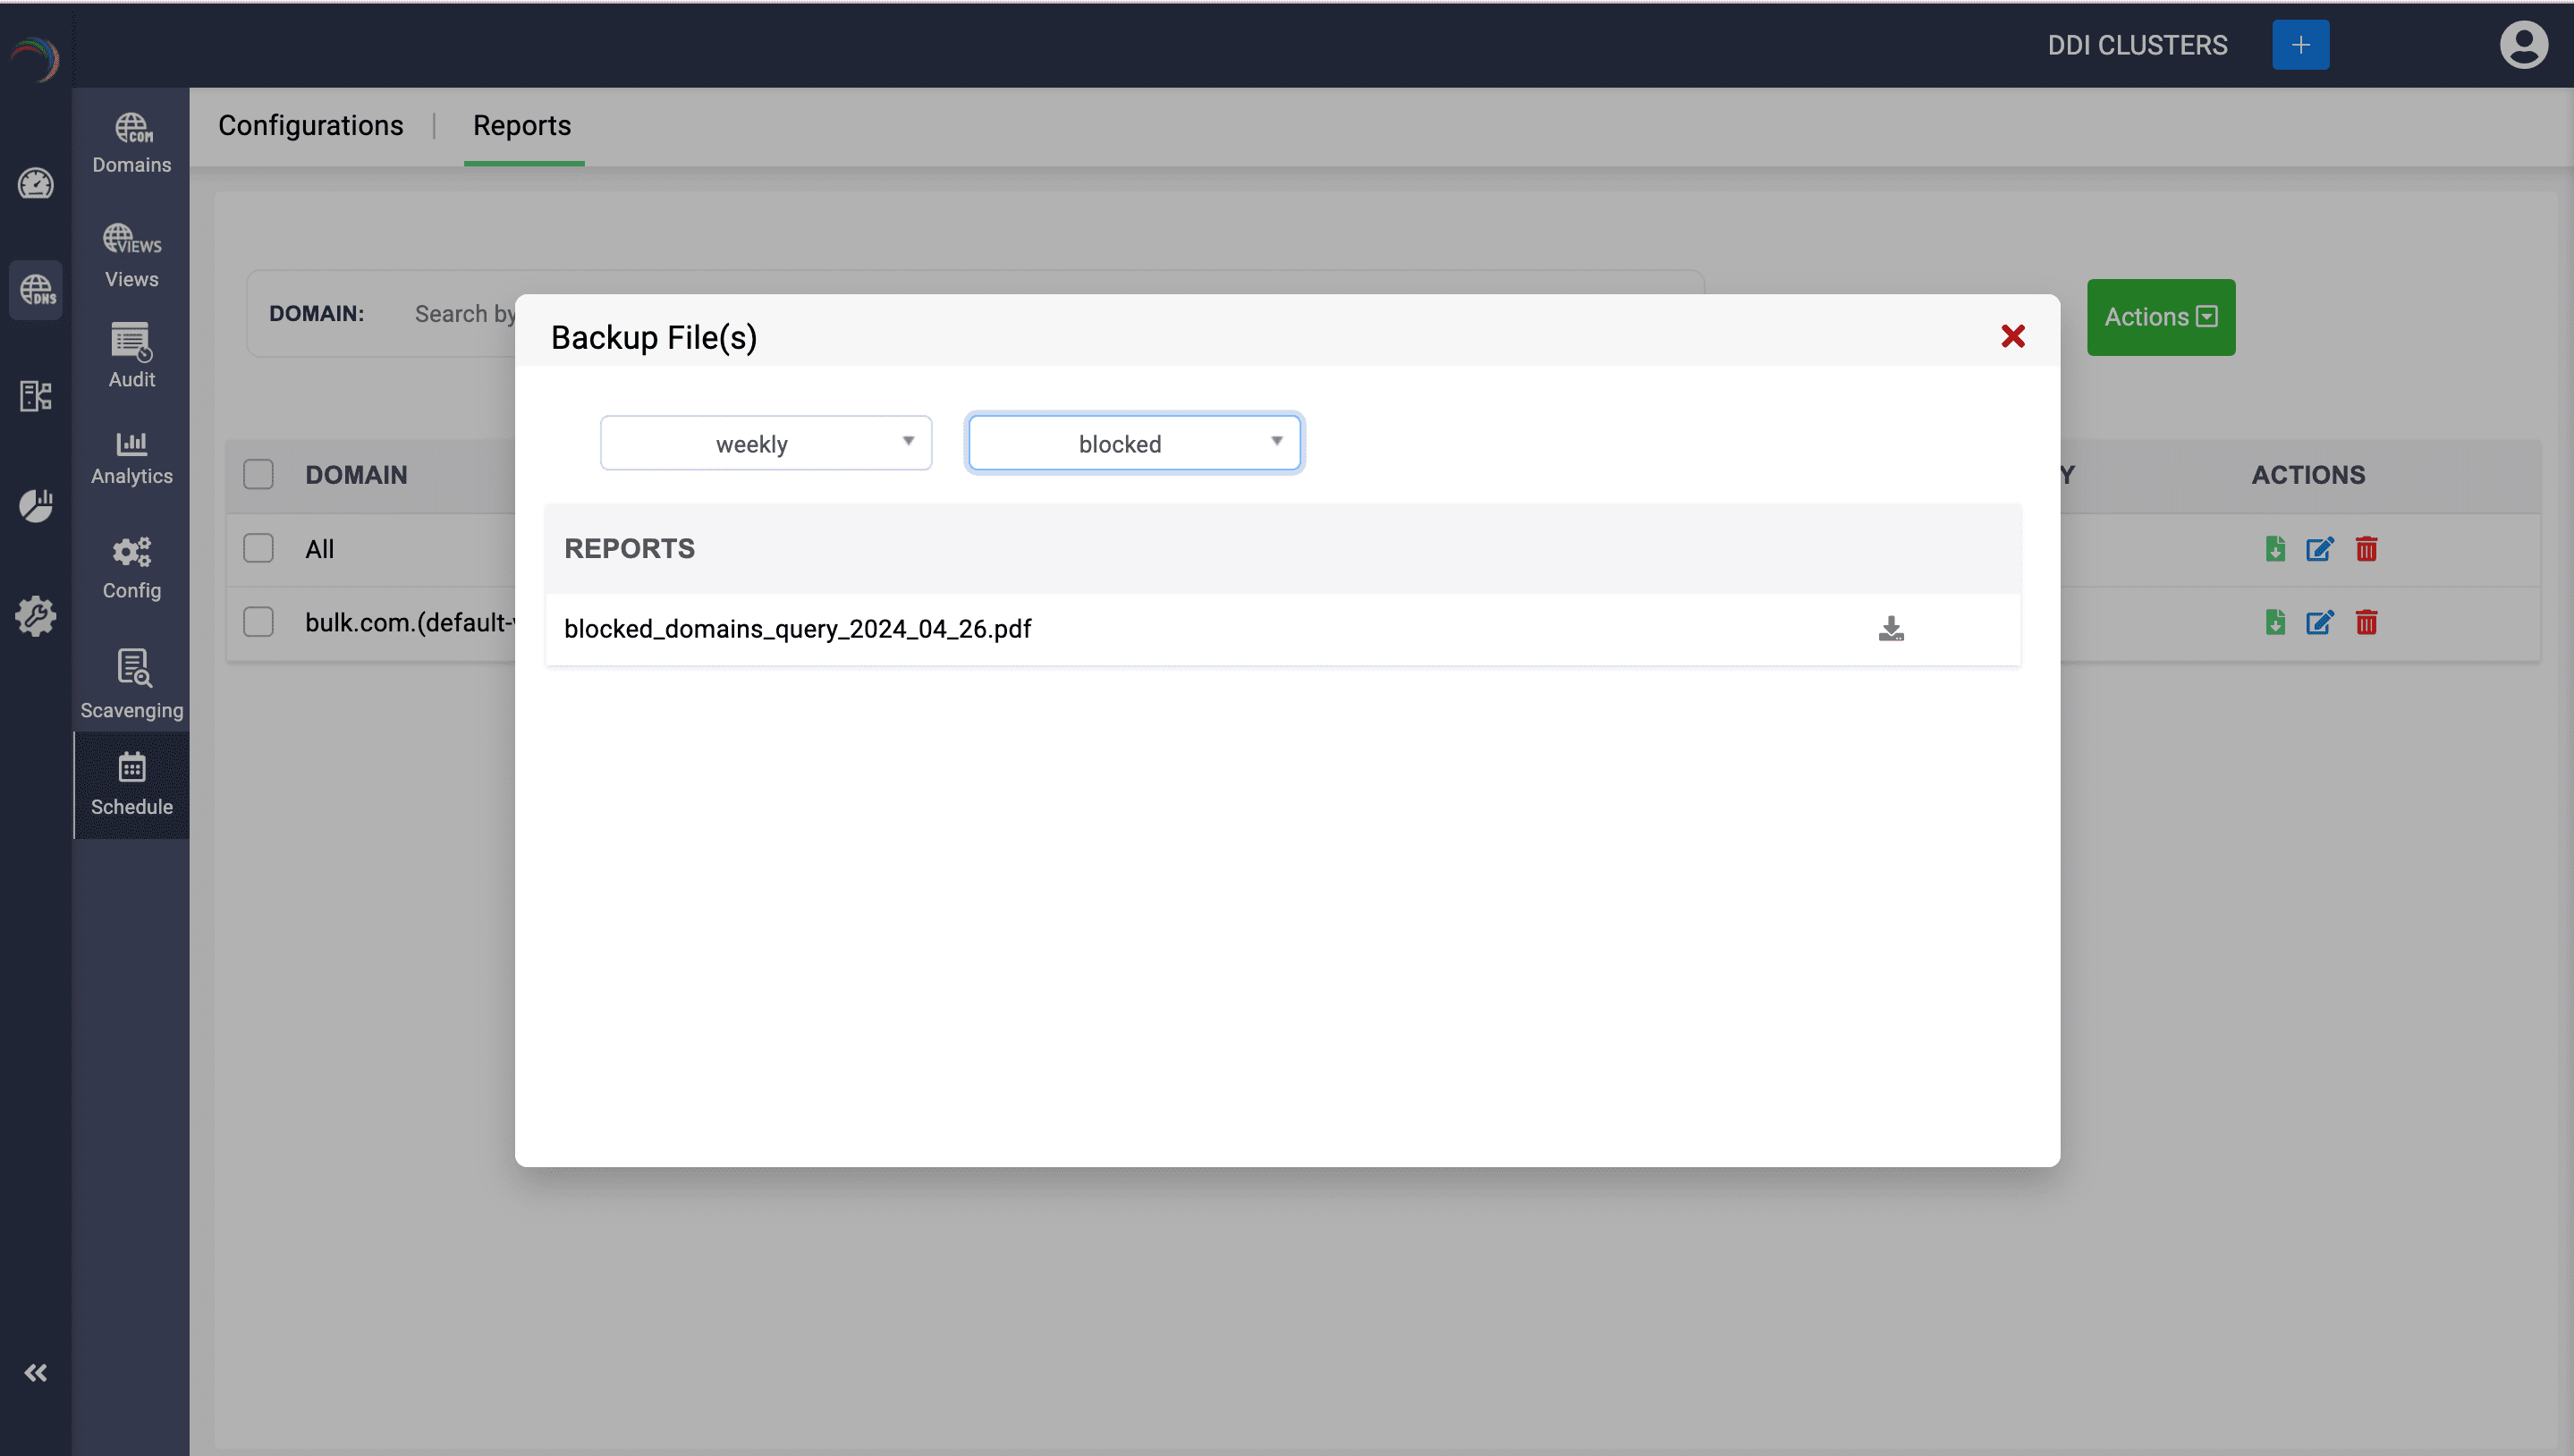Open Config settings in sidebar
This screenshot has width=2574, height=1456.
click(x=132, y=567)
